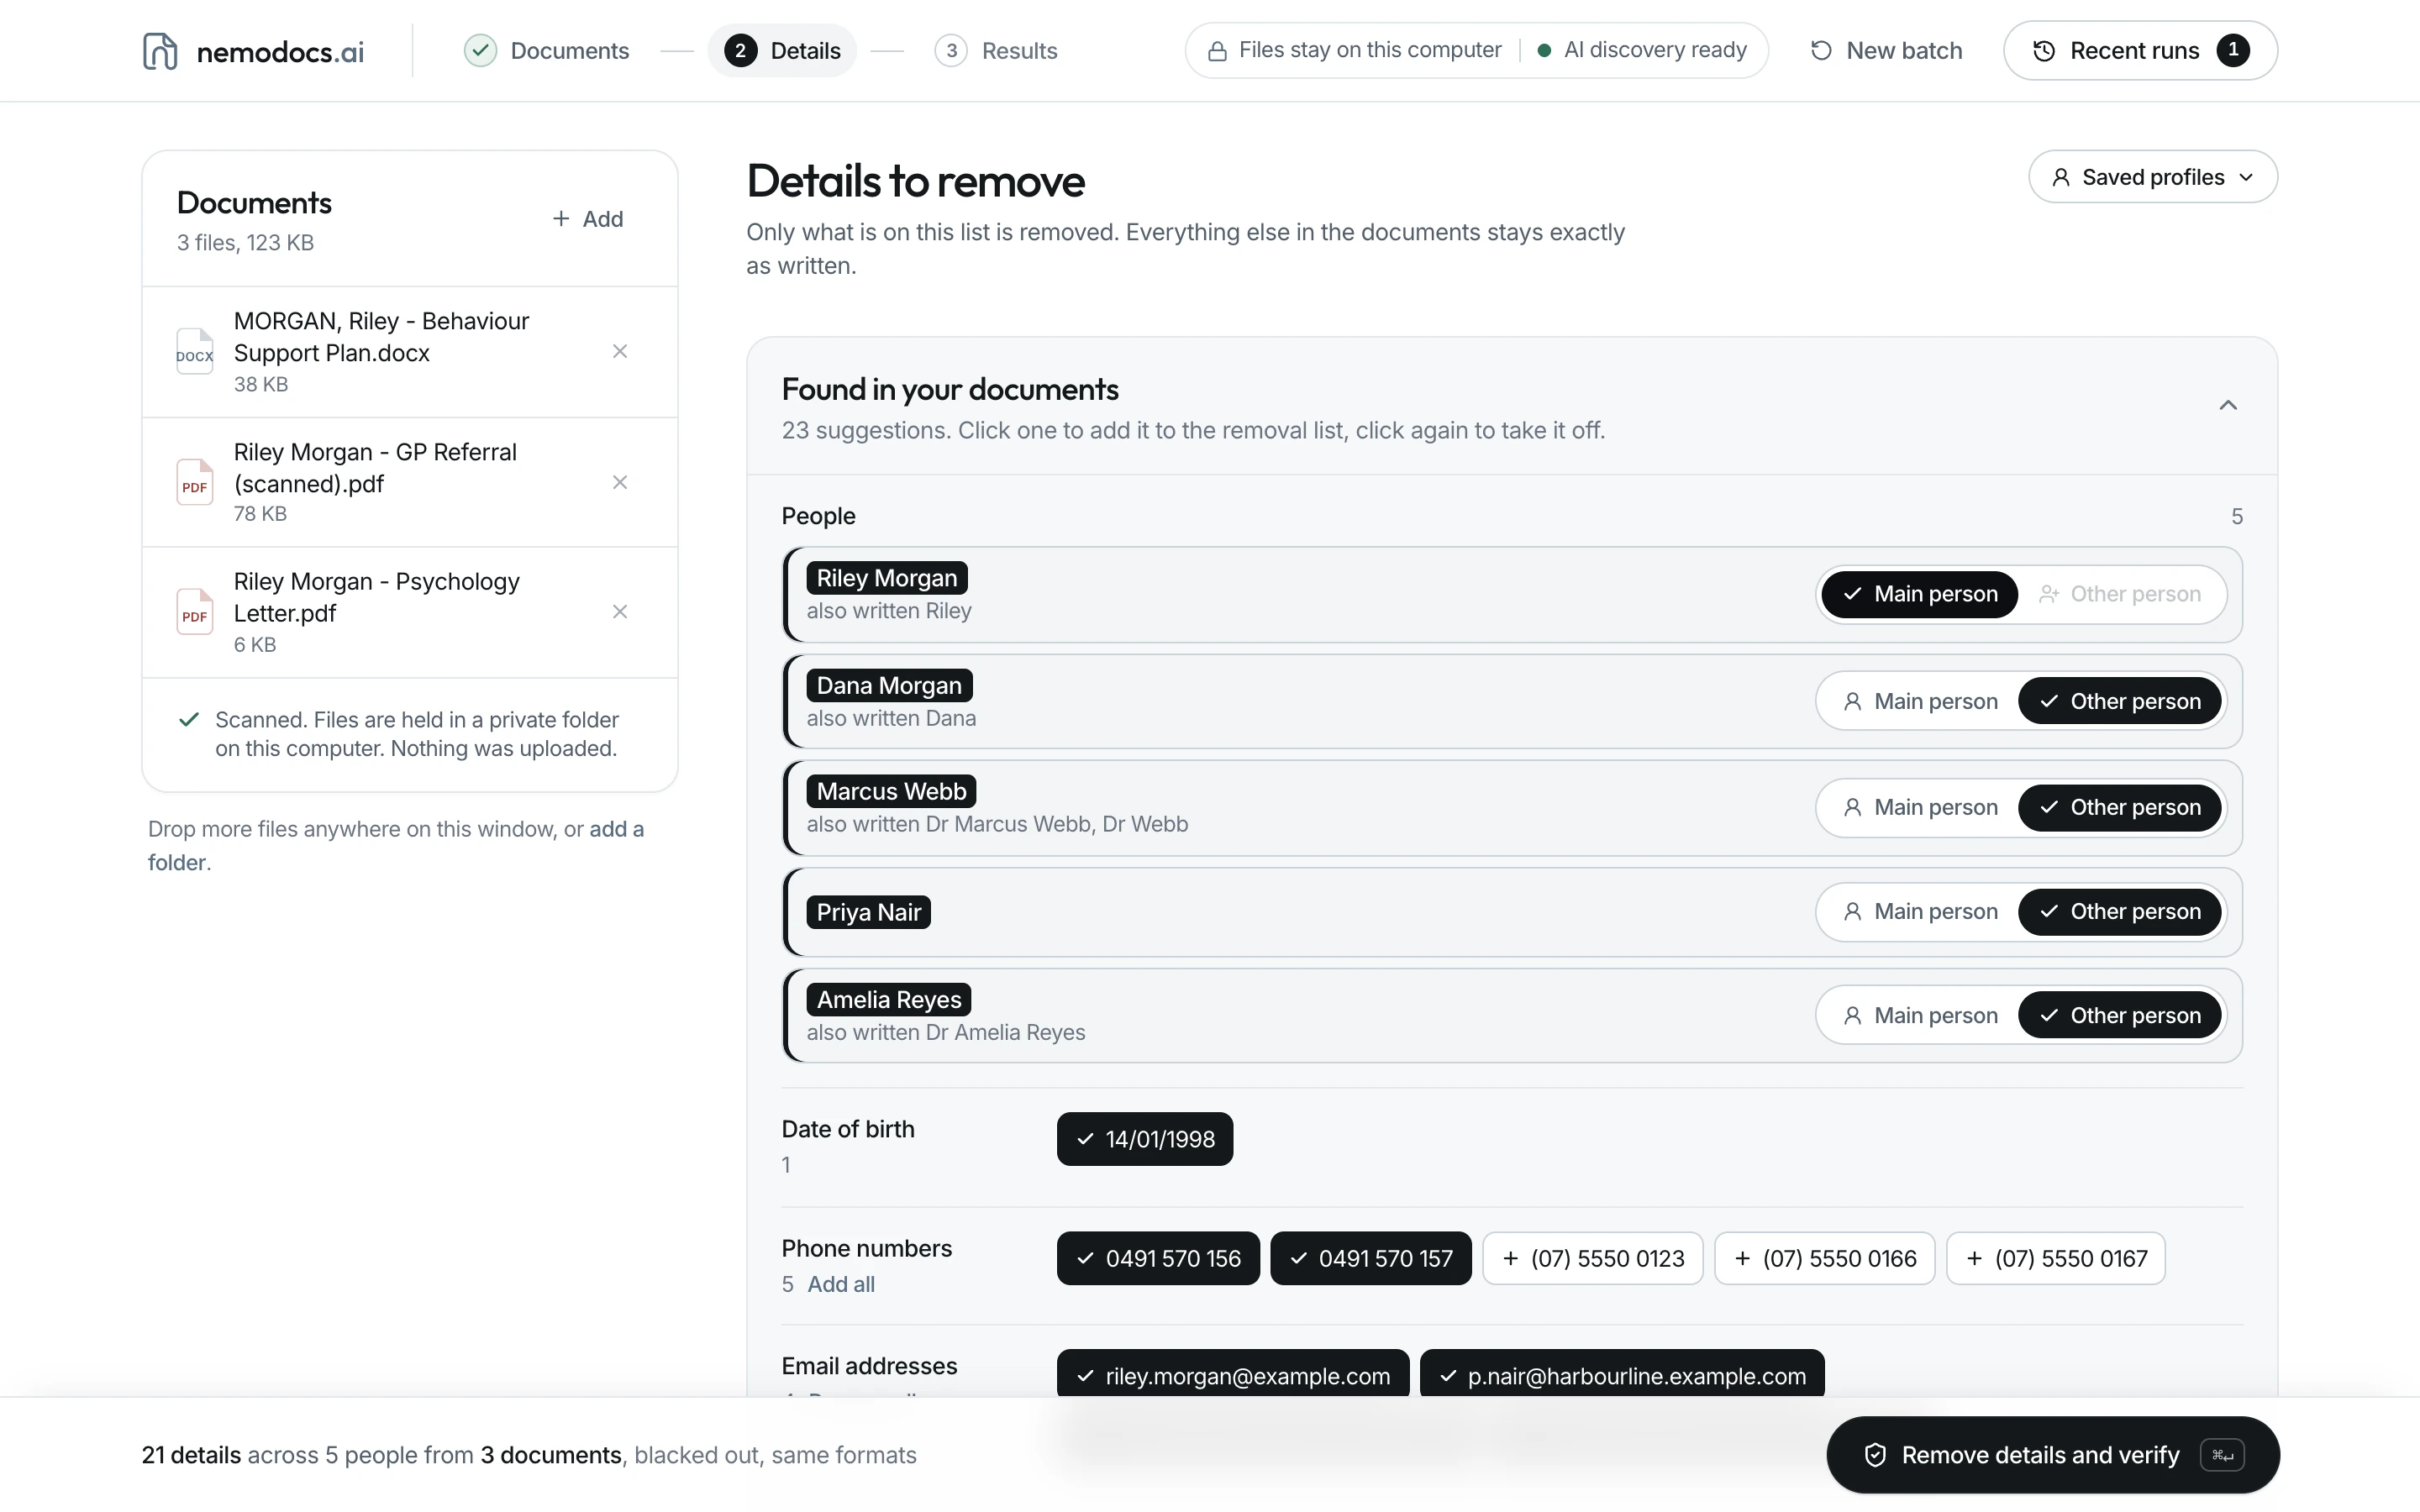Click the DOCX file icon
2420x1512 pixels.
pos(195,351)
